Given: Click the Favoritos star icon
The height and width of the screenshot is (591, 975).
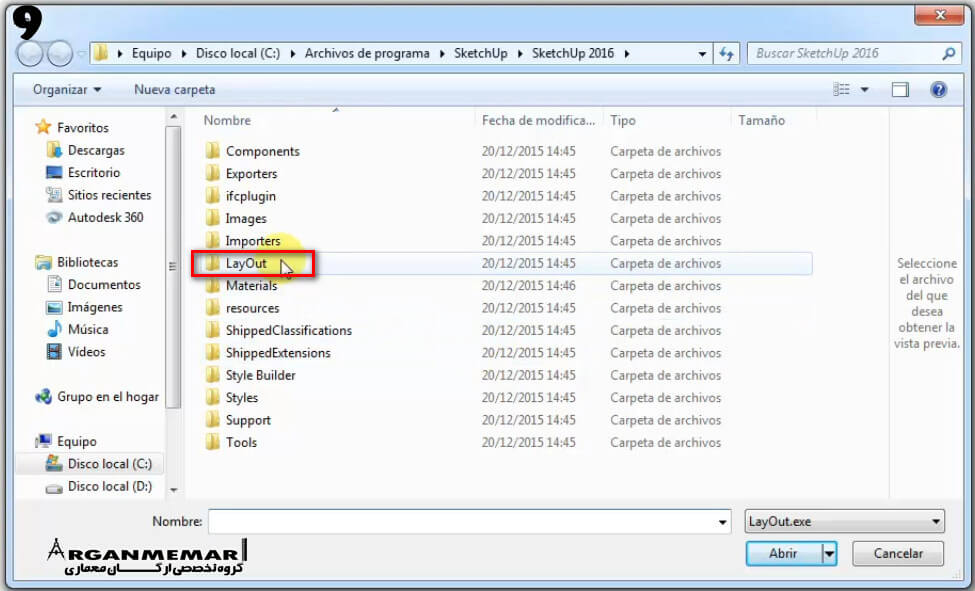Looking at the screenshot, I should pos(43,127).
